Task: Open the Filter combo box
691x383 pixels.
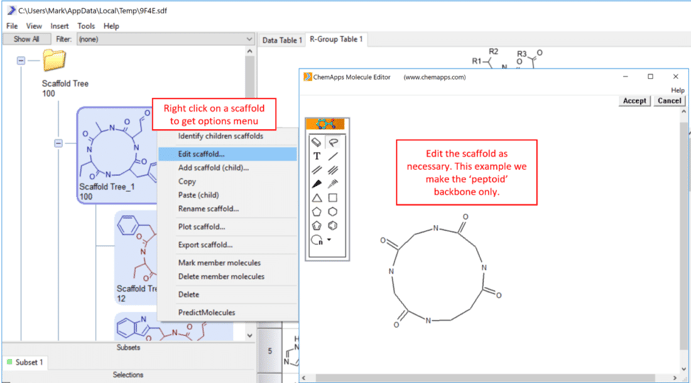Action: [x=165, y=39]
